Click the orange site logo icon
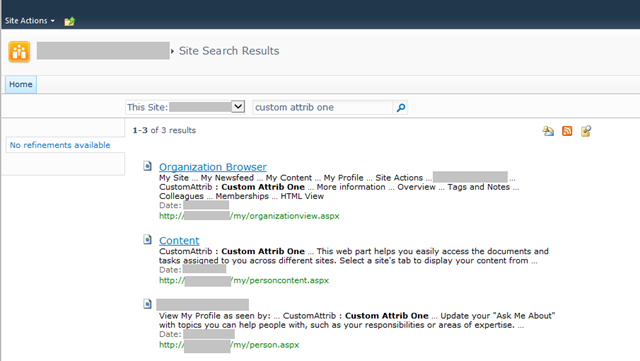640x361 pixels. tap(19, 52)
